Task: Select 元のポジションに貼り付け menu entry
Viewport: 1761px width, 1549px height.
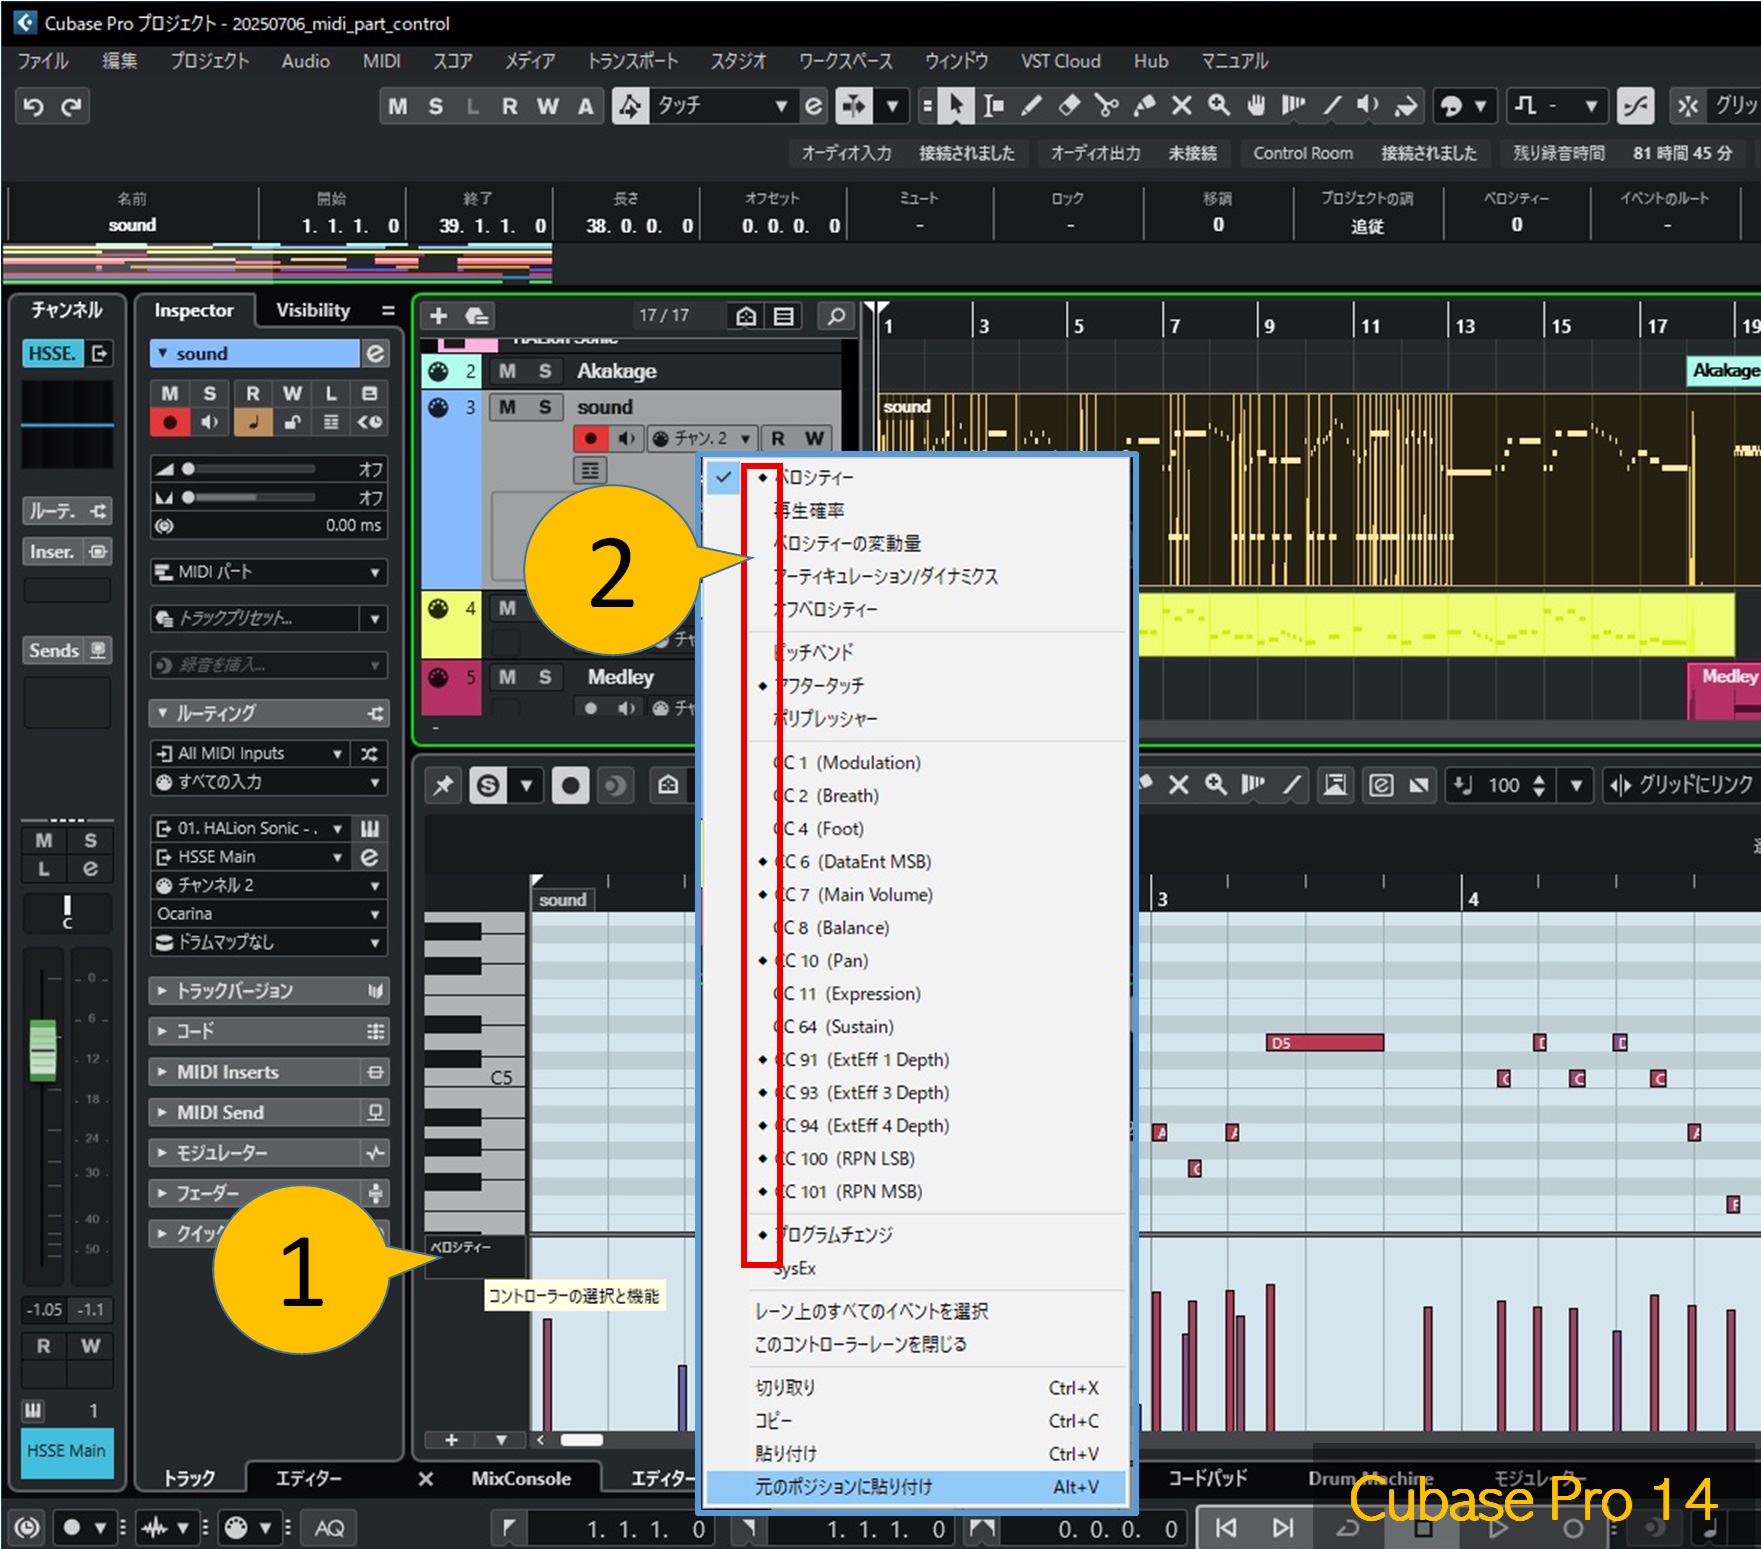Action: [x=917, y=1487]
